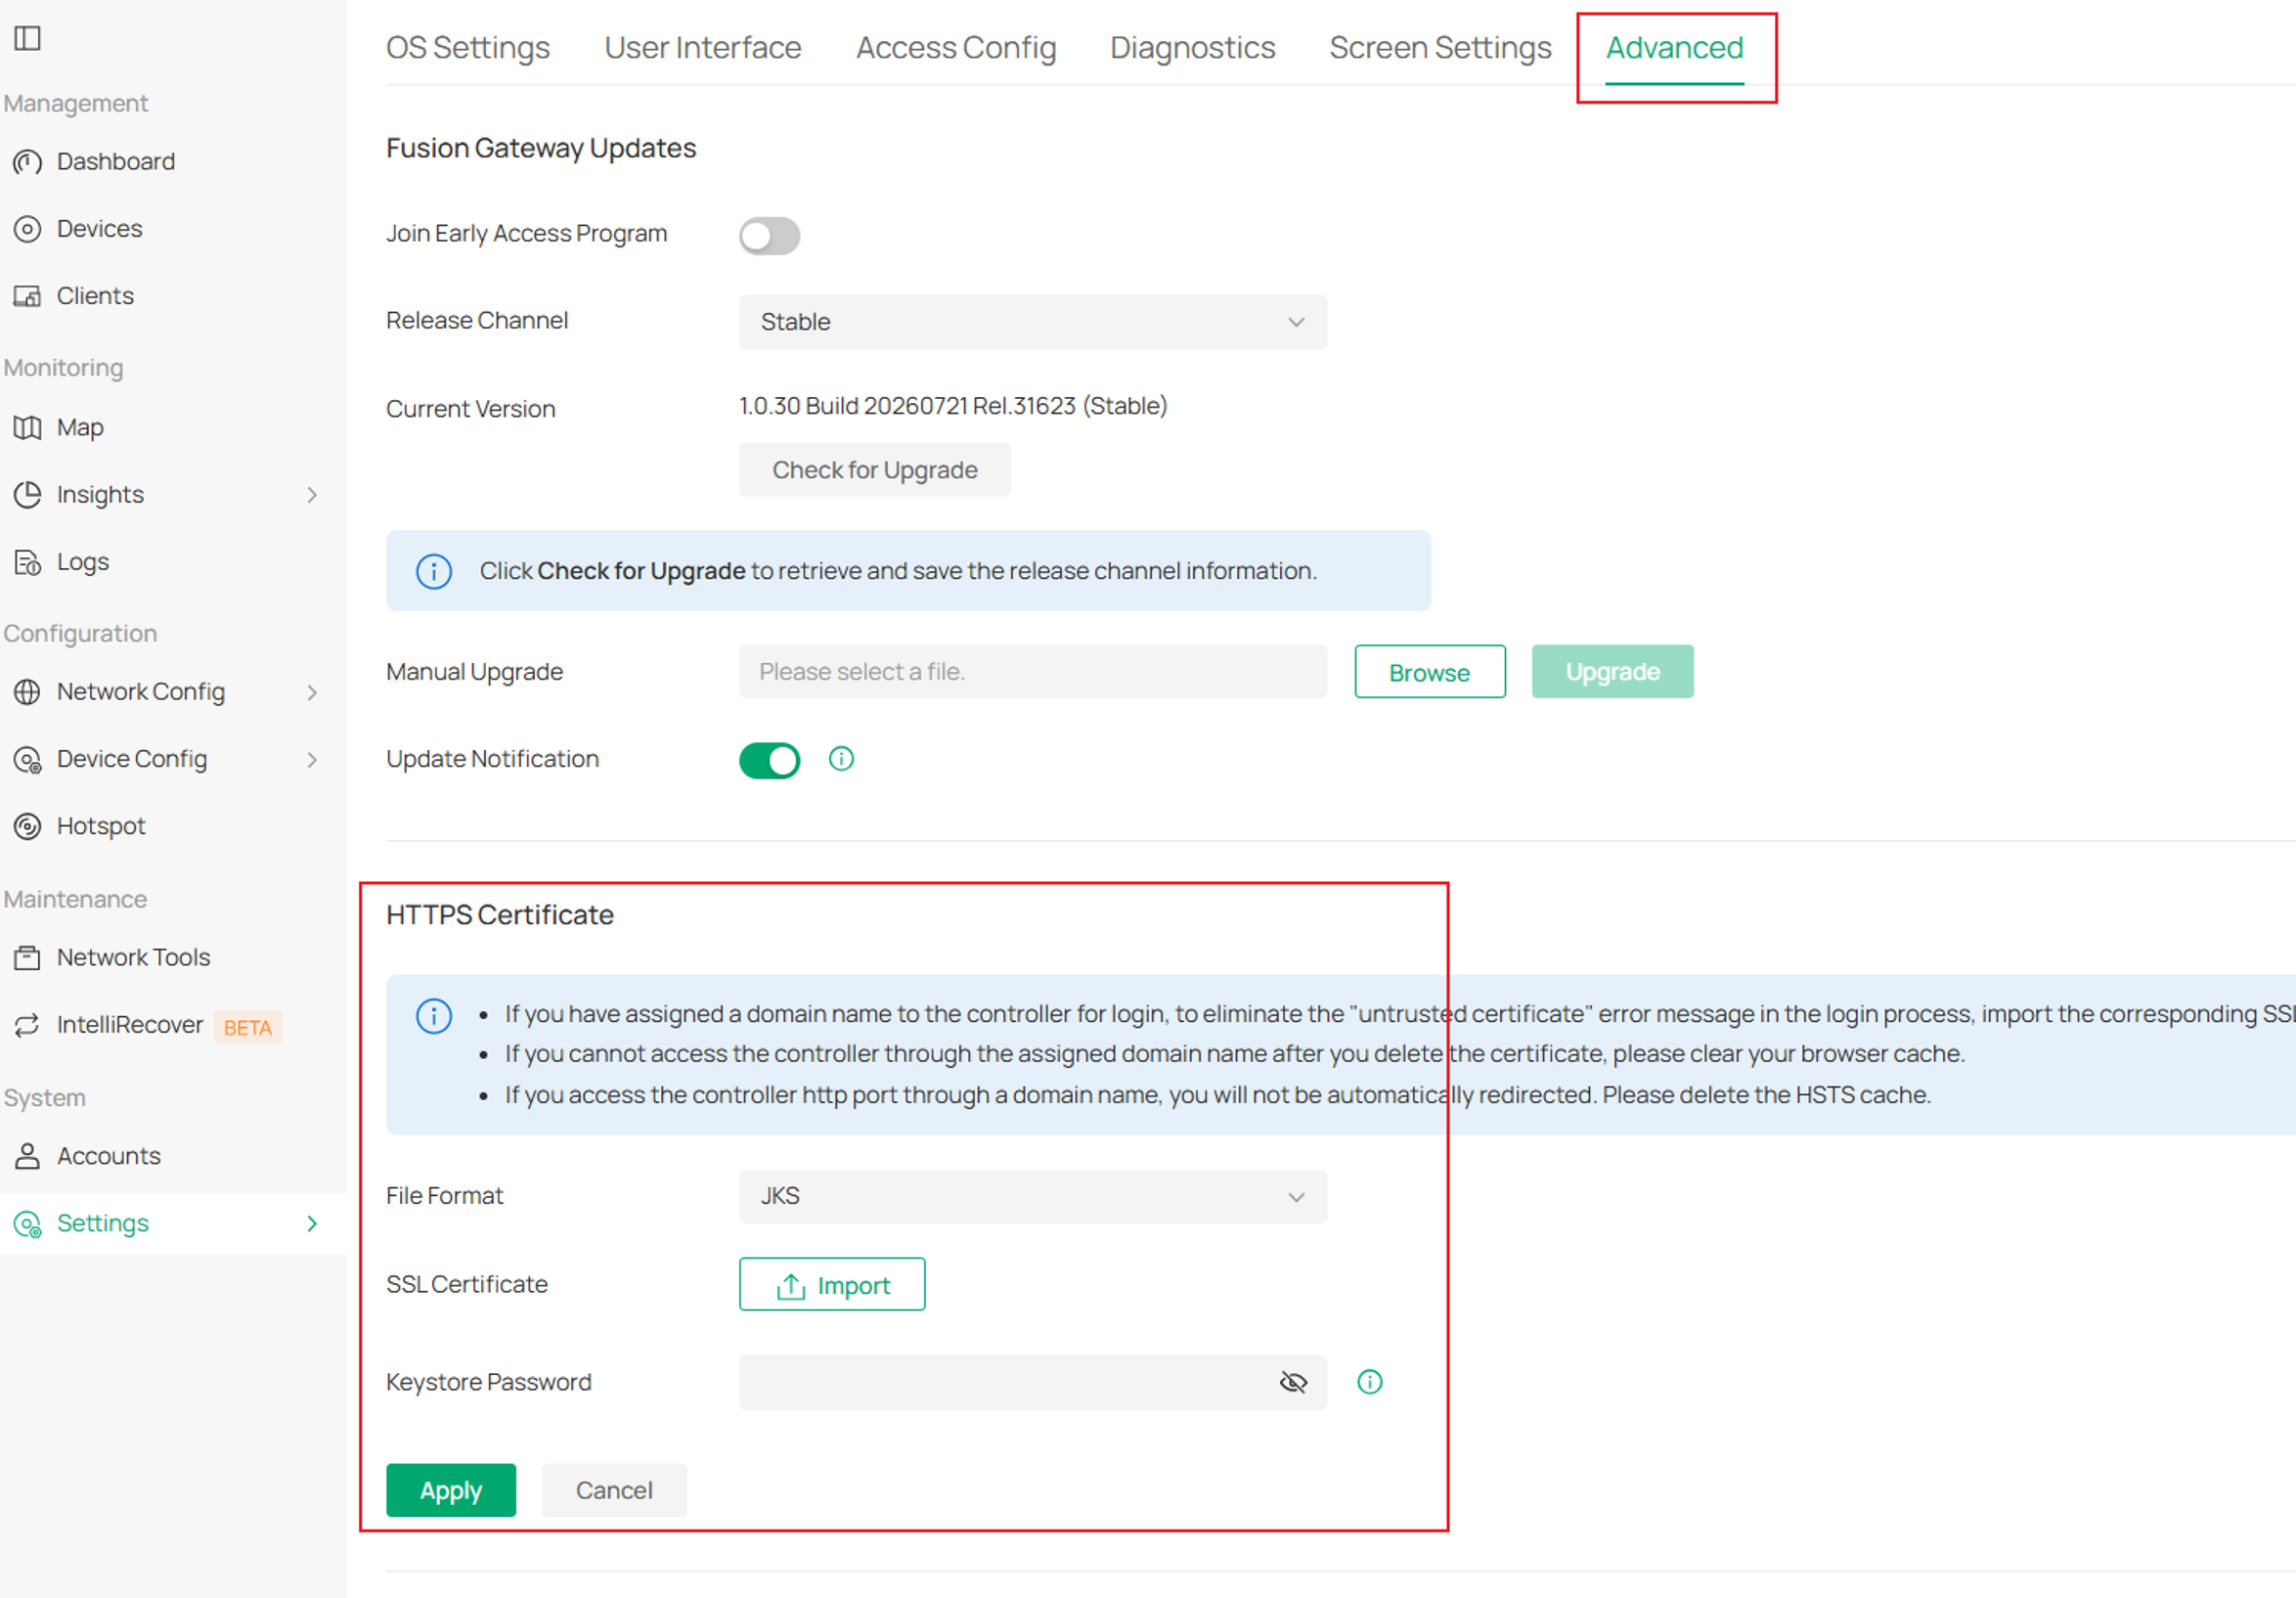Switch to the Access Config tab
This screenshot has height=1598, width=2296.
click(x=956, y=48)
